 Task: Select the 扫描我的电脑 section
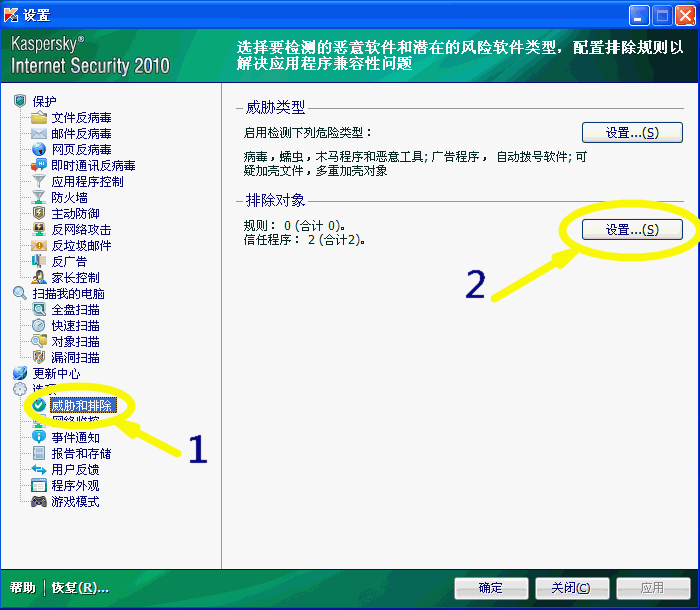point(68,294)
